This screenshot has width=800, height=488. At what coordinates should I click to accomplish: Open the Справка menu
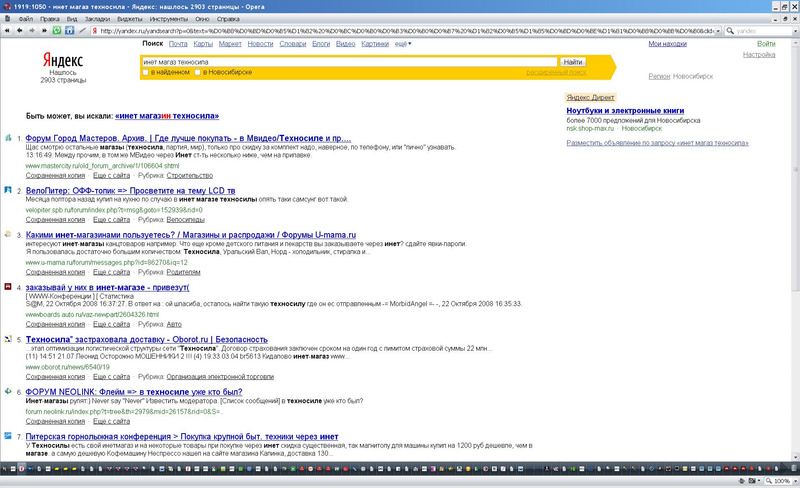pyautogui.click(x=228, y=19)
